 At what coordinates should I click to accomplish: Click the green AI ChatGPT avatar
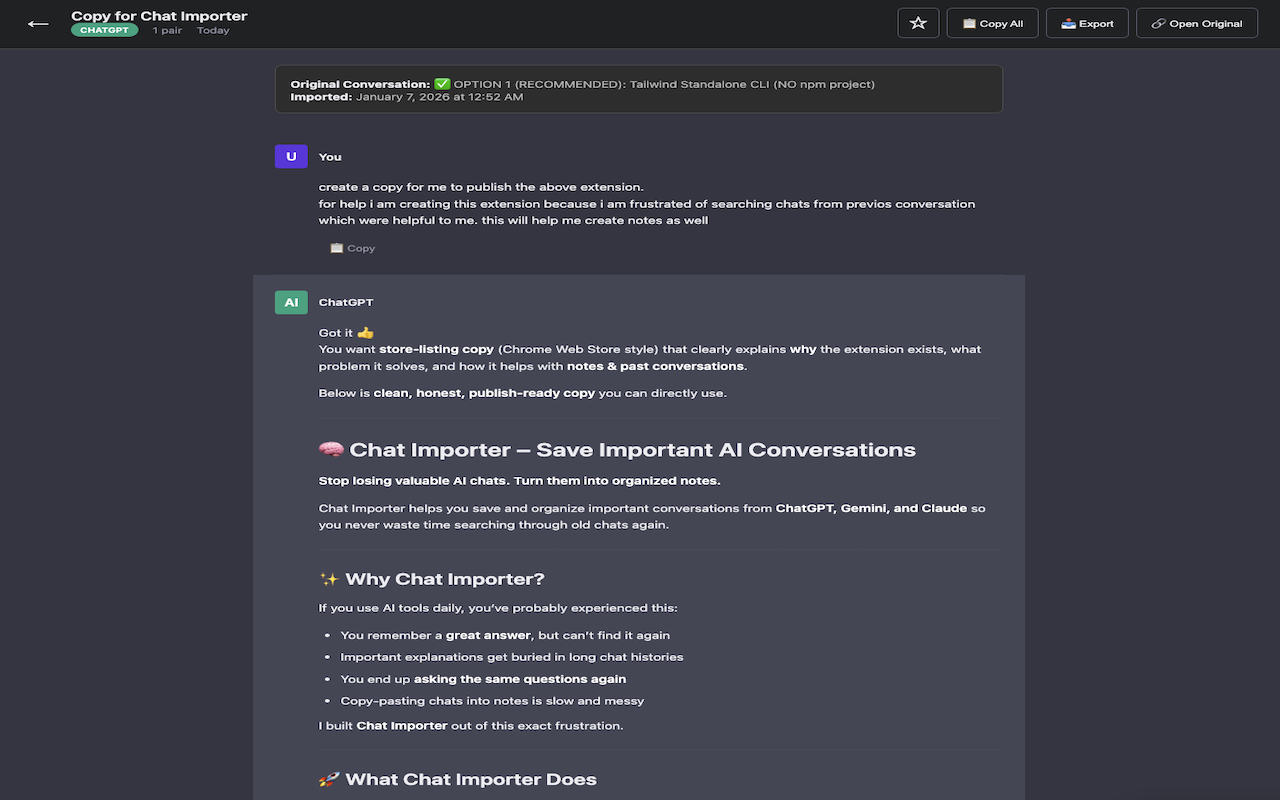[x=290, y=301]
